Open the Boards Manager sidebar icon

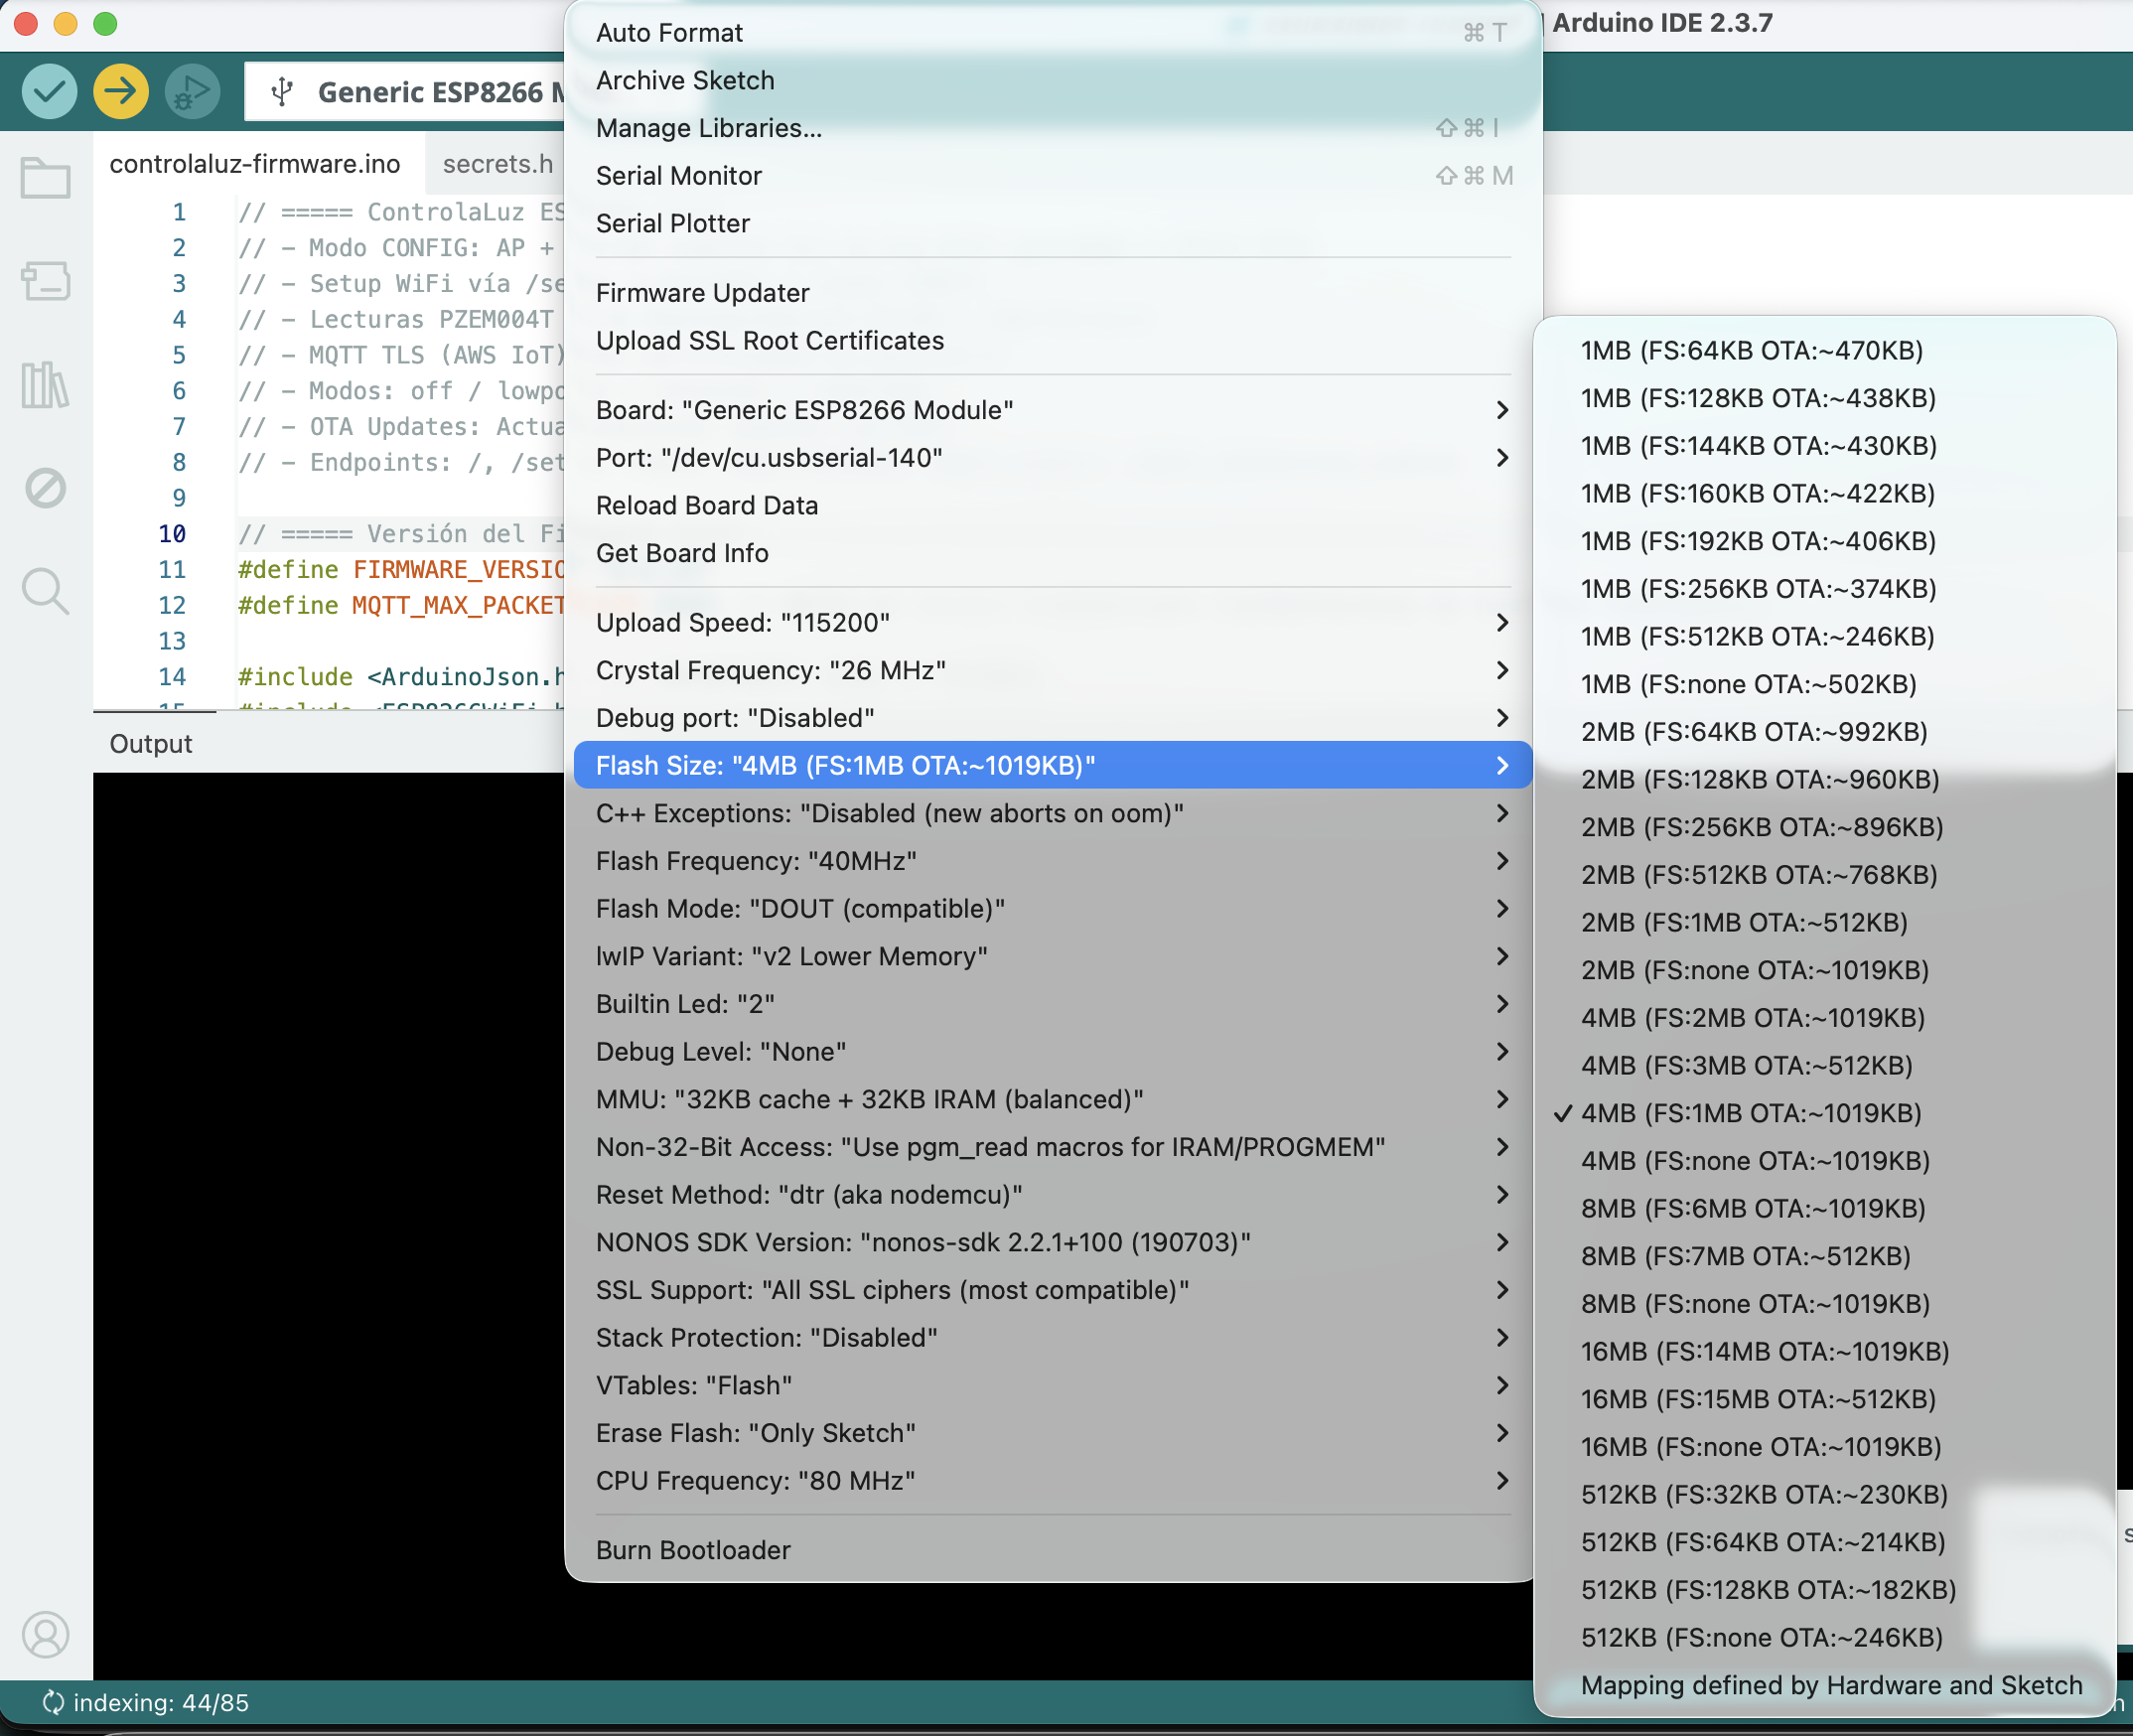click(45, 281)
